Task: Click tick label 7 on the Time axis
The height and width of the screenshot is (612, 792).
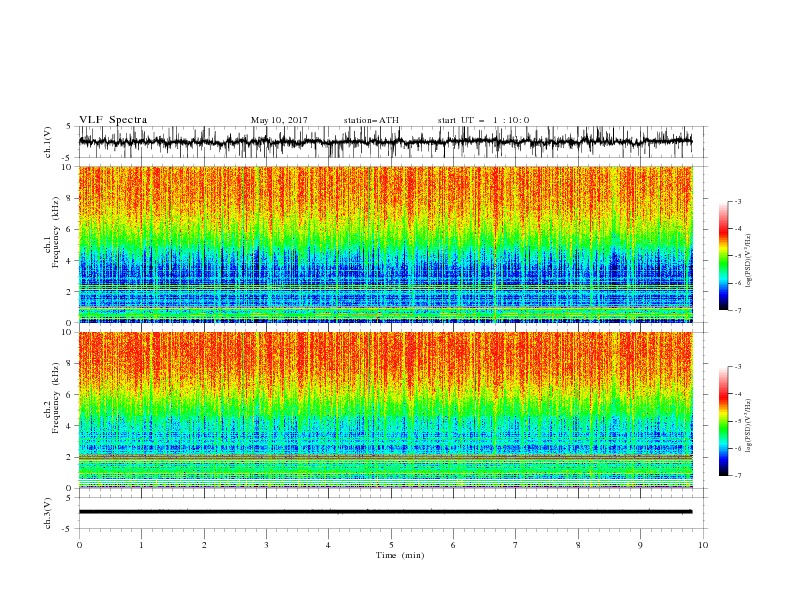Action: 516,545
